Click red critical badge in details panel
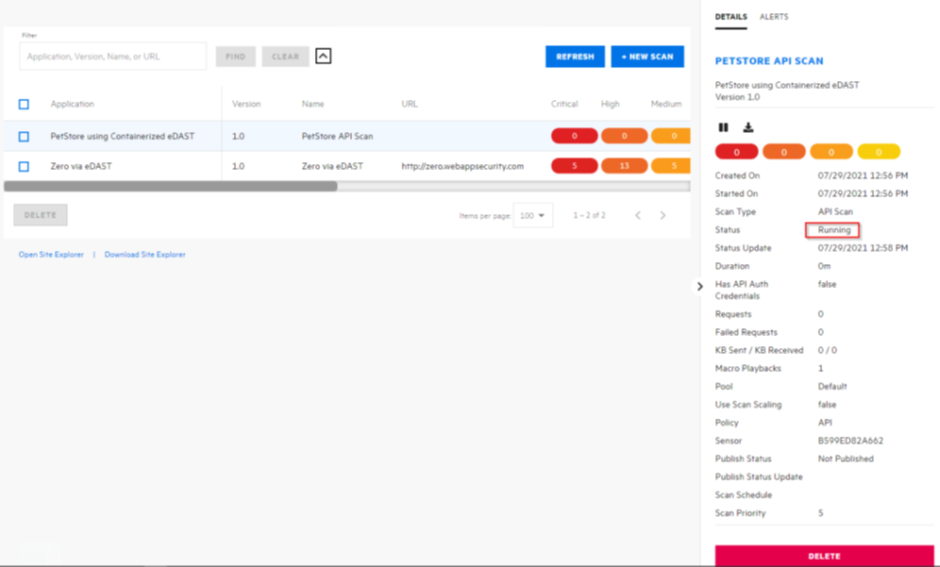 (x=737, y=152)
